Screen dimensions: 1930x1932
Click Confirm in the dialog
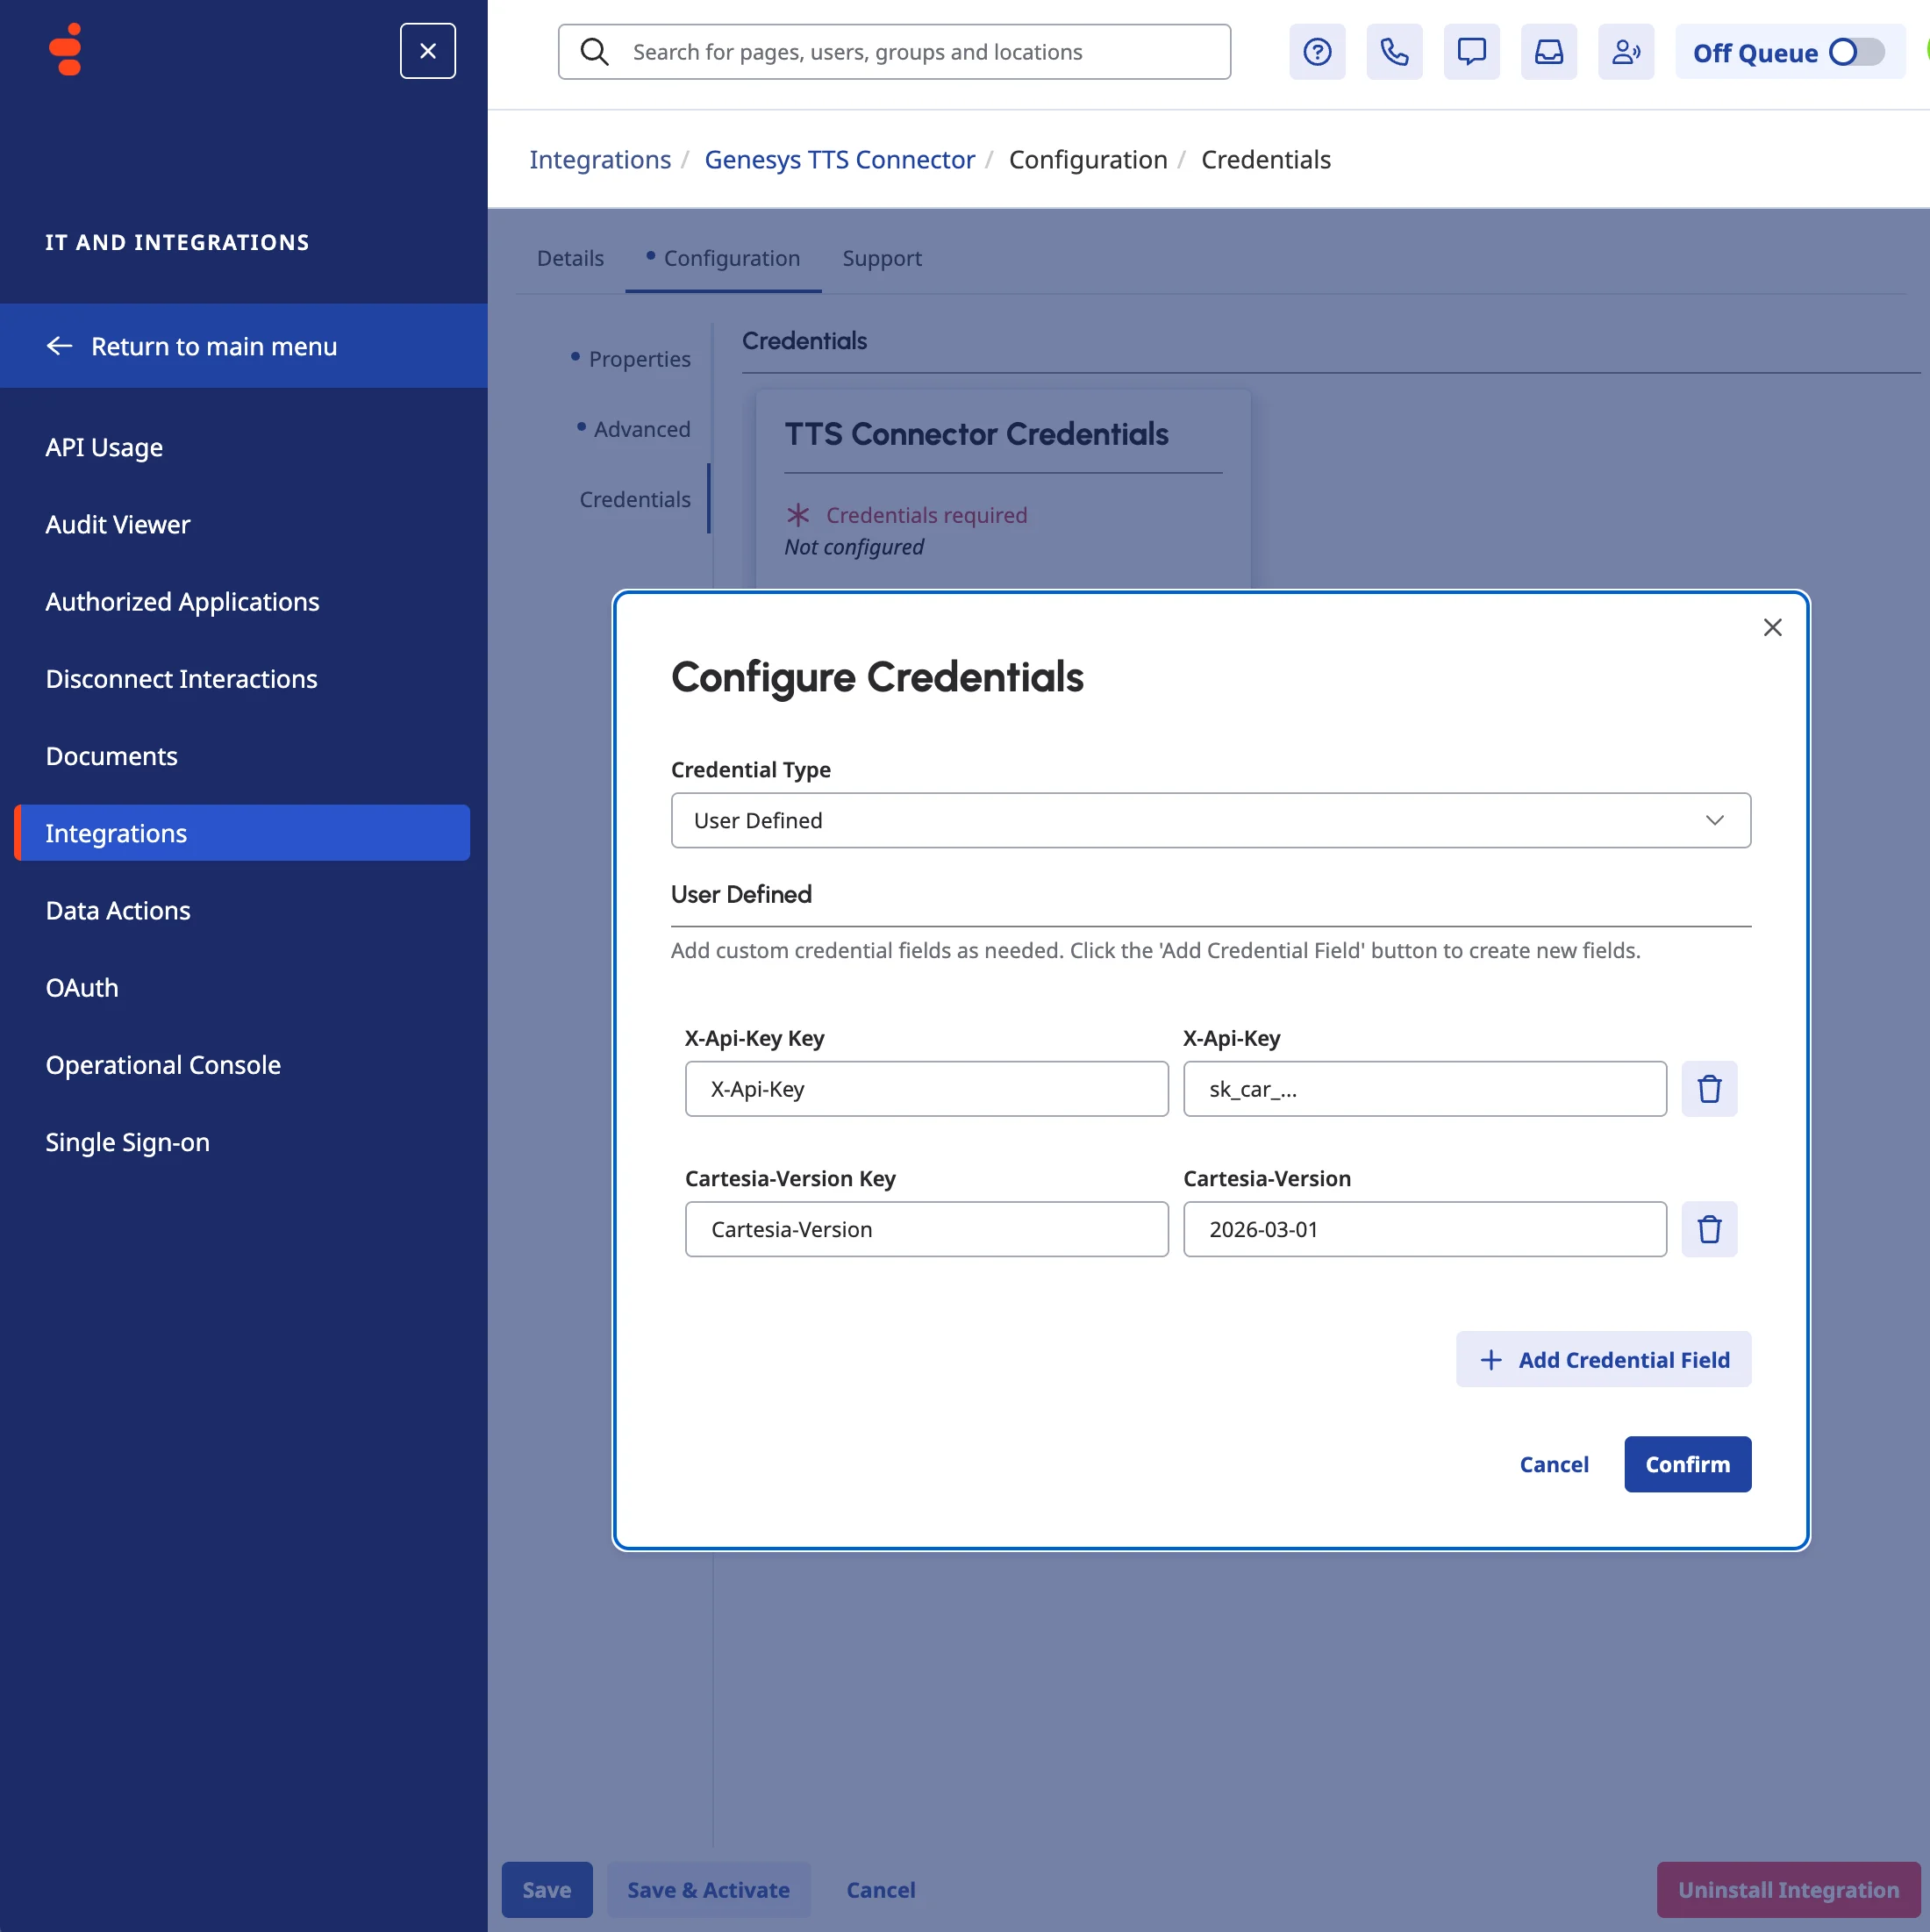pyautogui.click(x=1687, y=1464)
